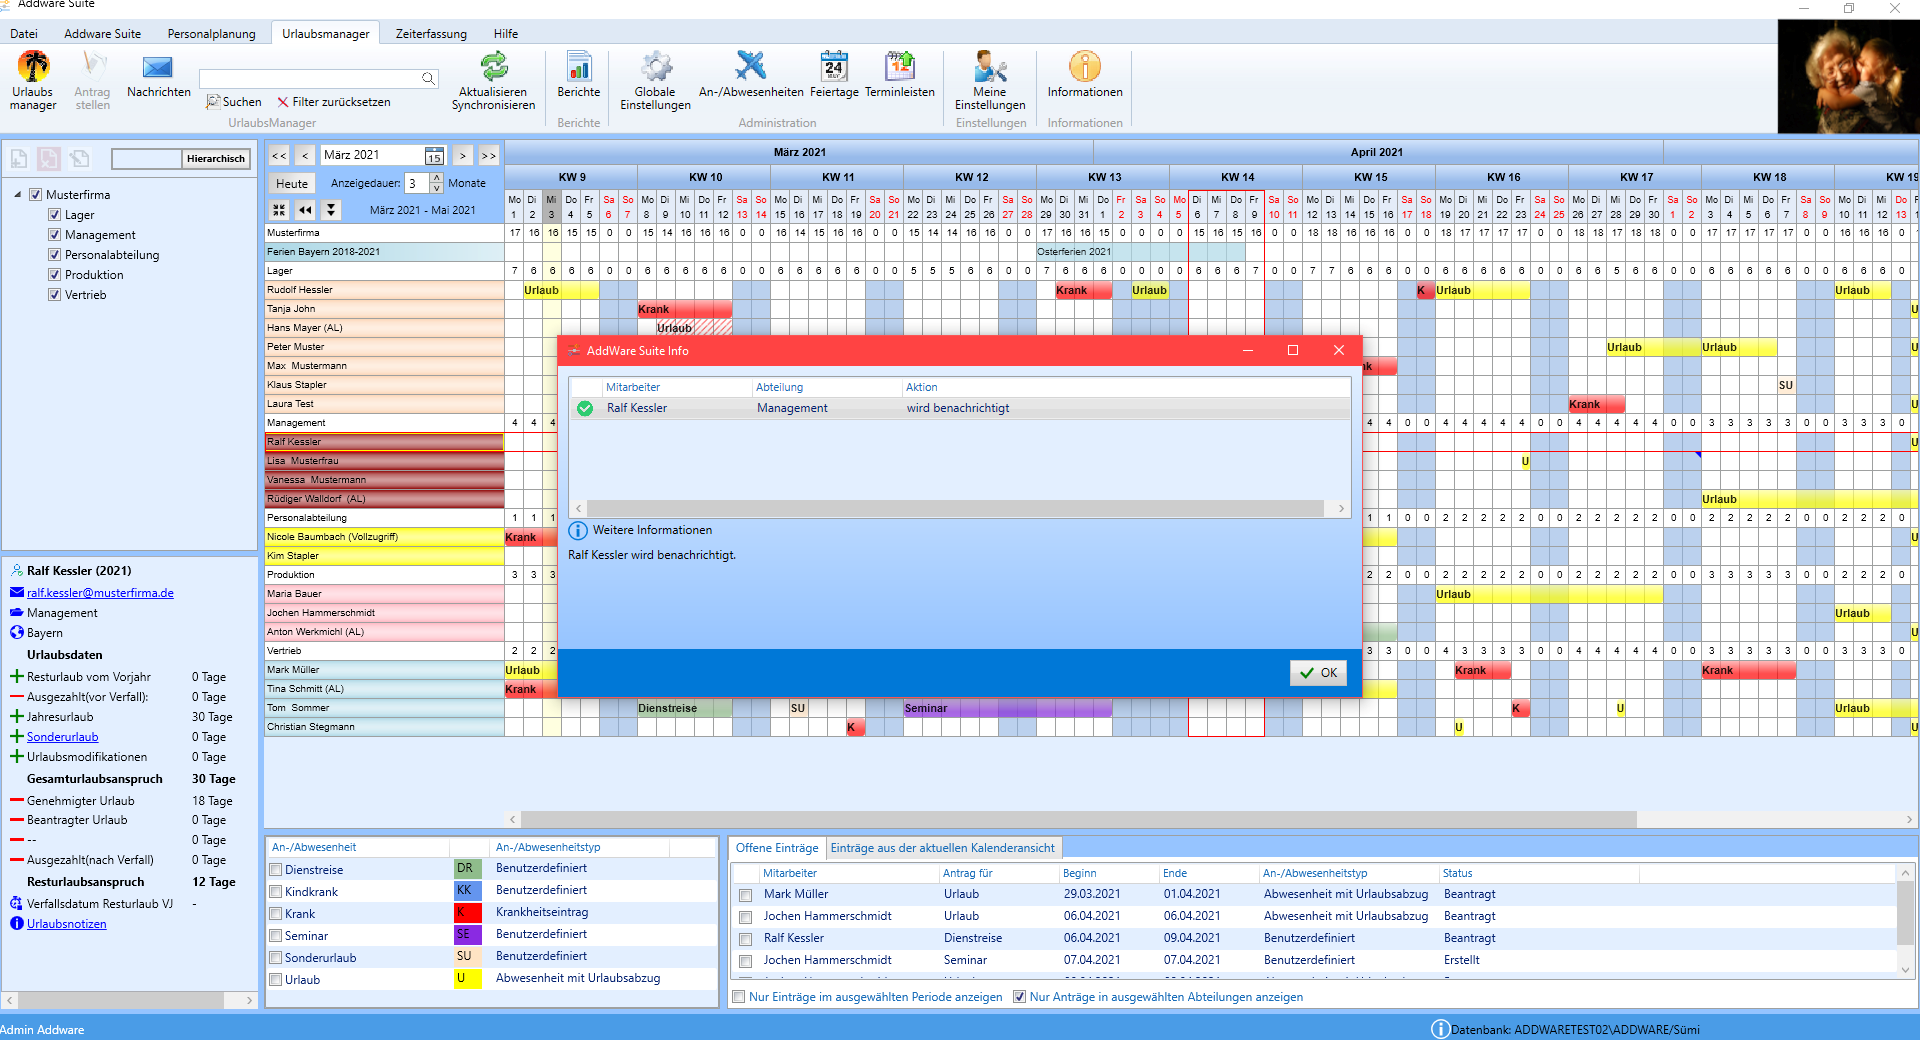Open the Urlaubsnotizen link

coord(67,924)
